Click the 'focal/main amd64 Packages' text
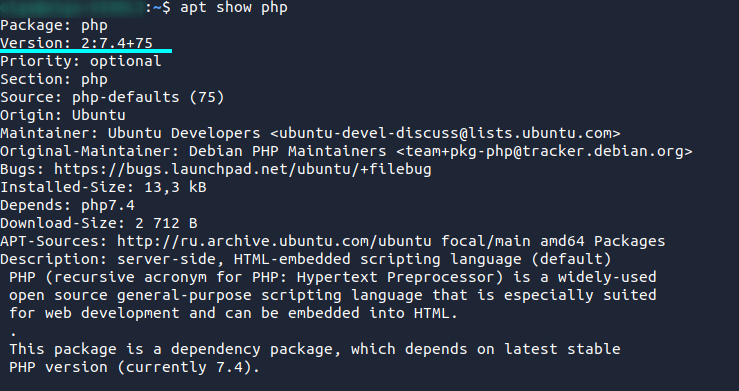The image size is (739, 391). point(553,241)
